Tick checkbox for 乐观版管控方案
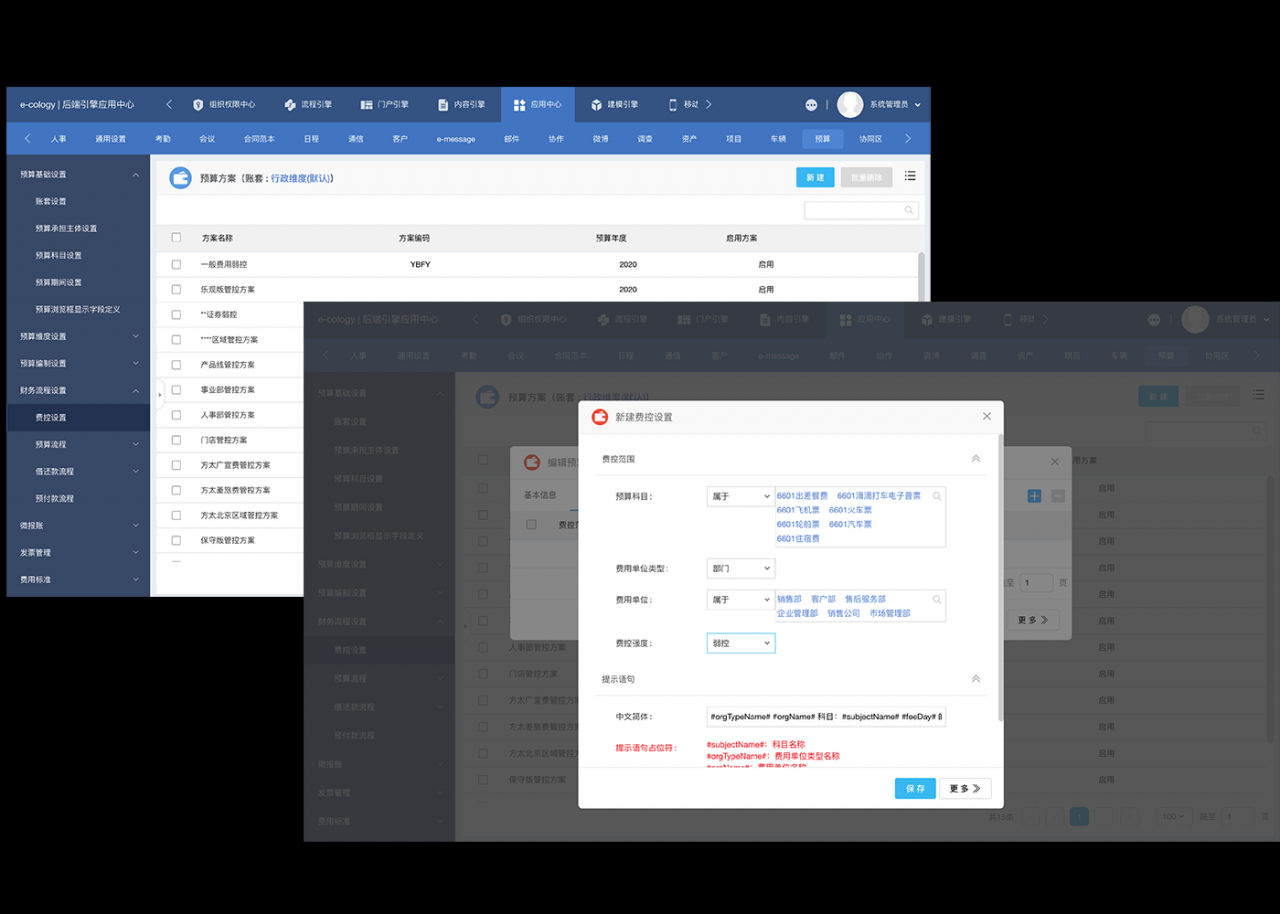This screenshot has width=1280, height=914. [176, 290]
